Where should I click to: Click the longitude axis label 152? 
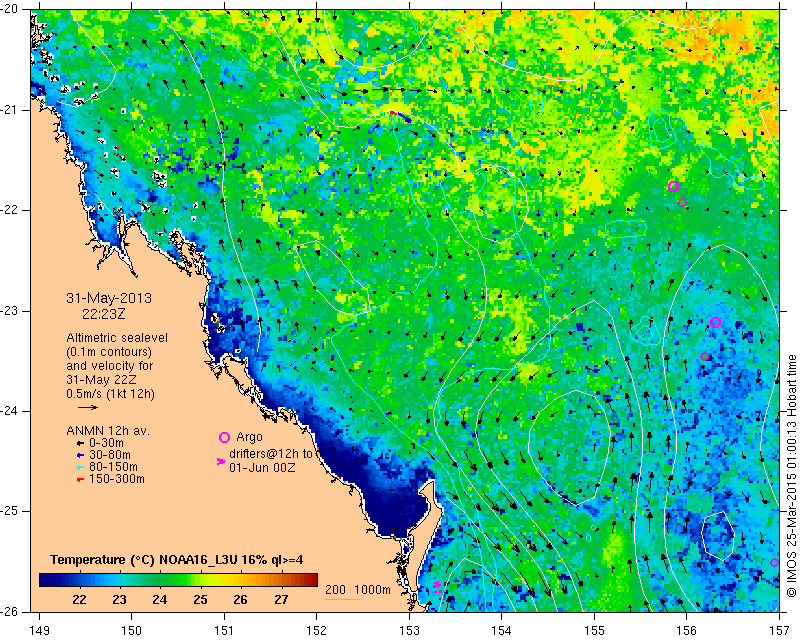[317, 631]
